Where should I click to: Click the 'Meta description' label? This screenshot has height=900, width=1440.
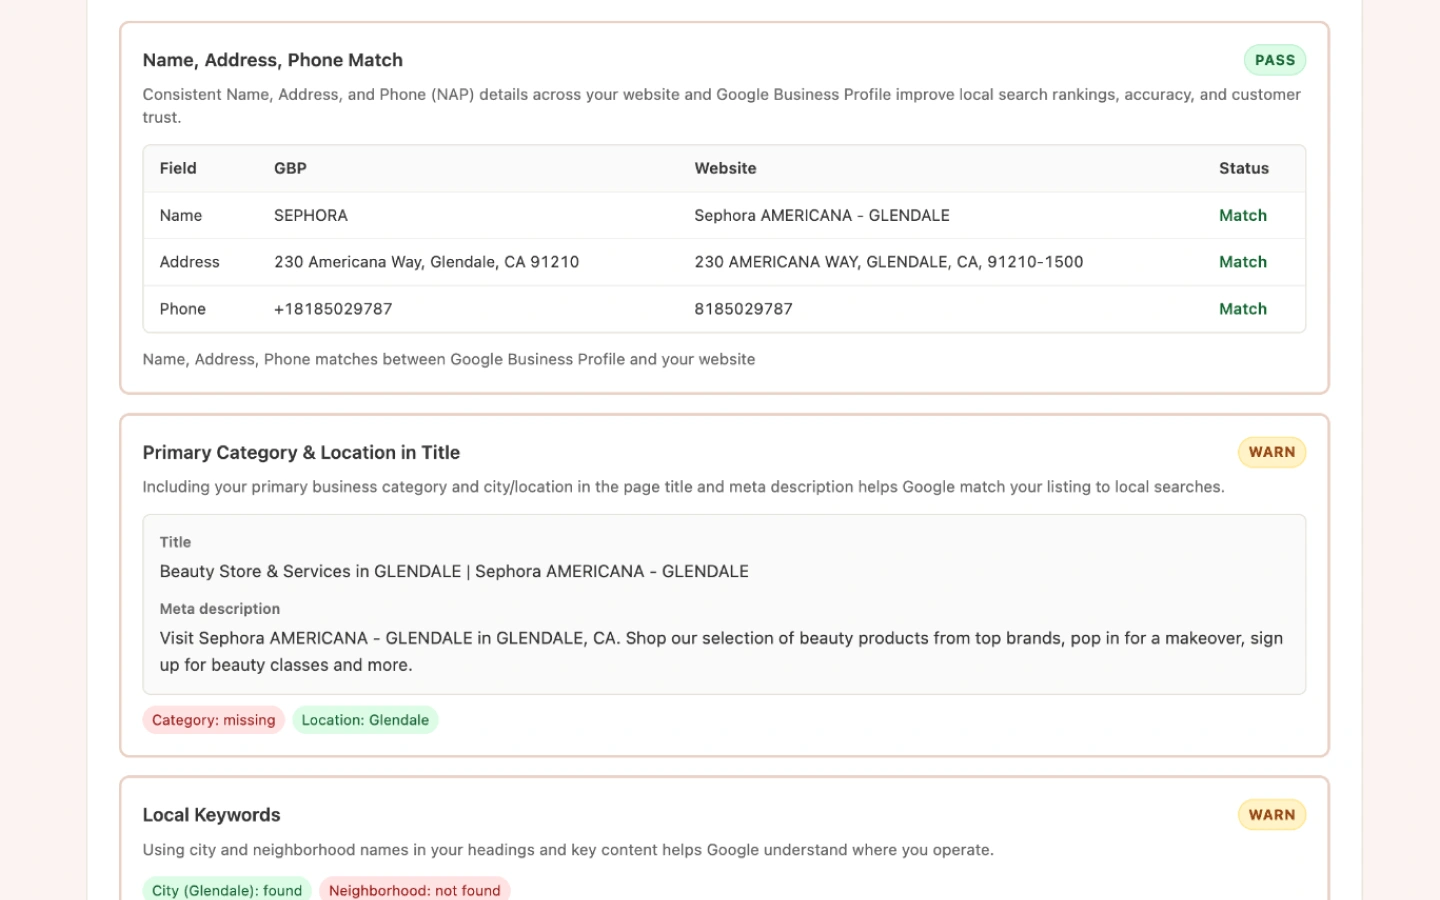(220, 609)
